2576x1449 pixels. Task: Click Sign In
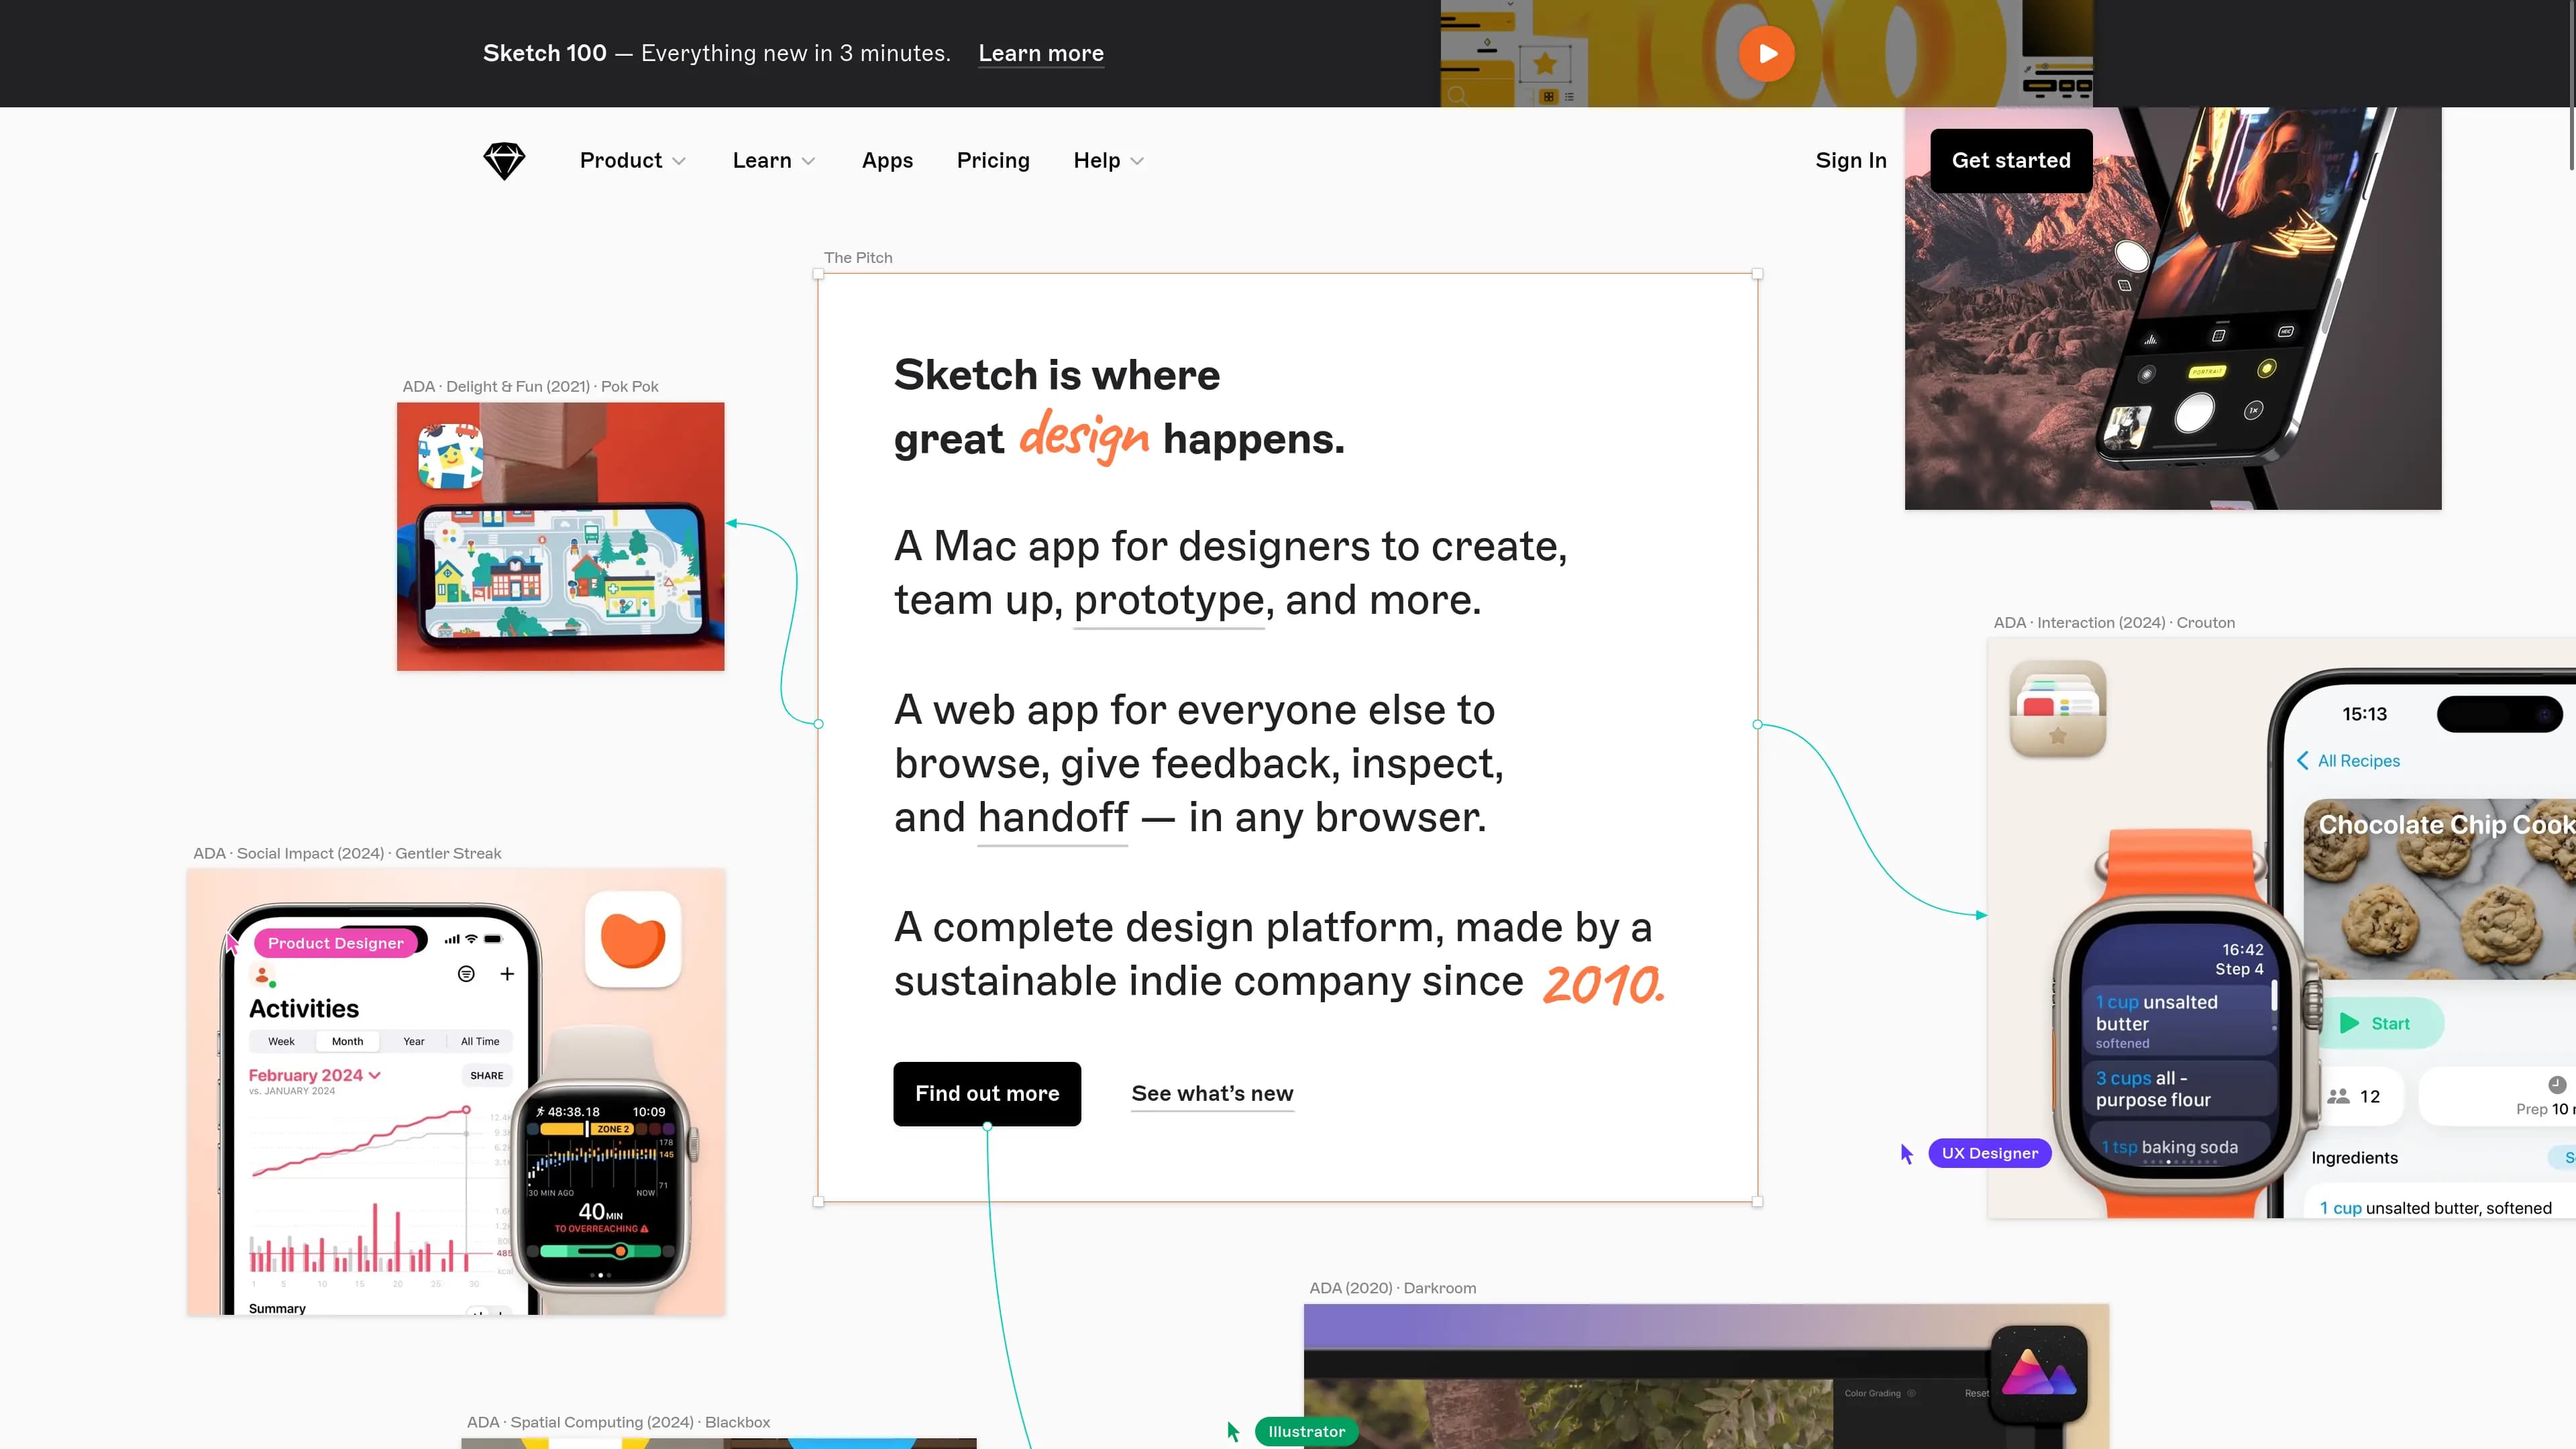[x=1851, y=160]
